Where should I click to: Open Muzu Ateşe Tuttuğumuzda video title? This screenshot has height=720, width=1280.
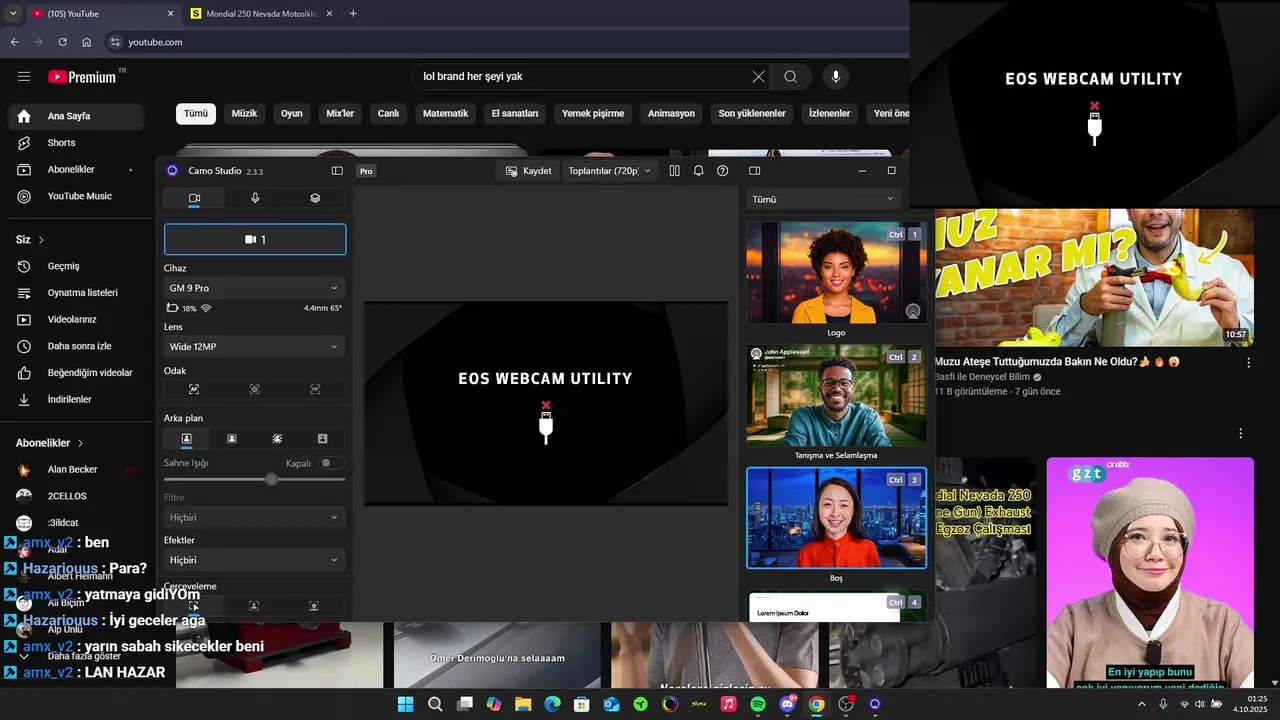click(x=1057, y=362)
